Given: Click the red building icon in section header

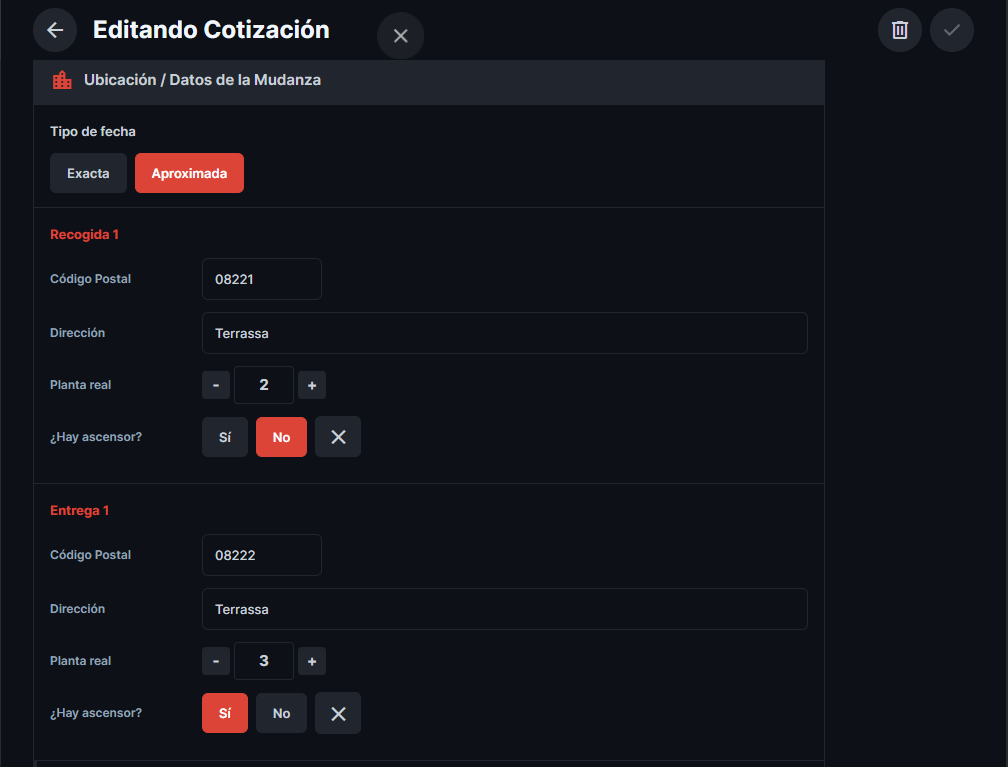Looking at the screenshot, I should (x=62, y=80).
